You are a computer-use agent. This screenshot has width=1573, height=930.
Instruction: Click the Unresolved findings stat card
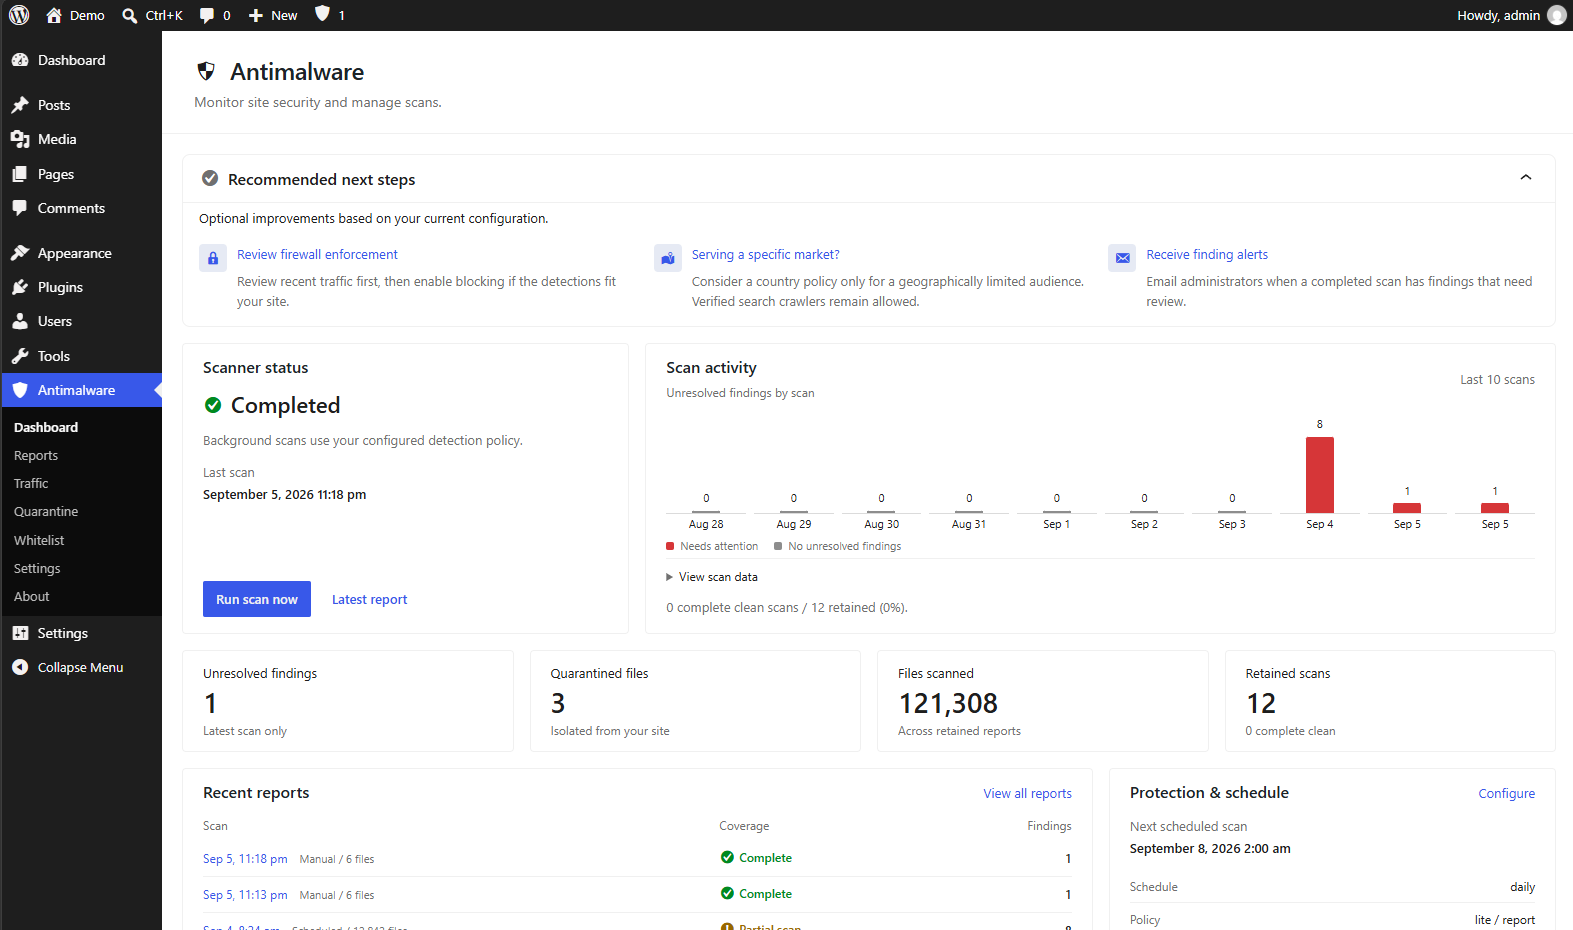[x=348, y=701]
